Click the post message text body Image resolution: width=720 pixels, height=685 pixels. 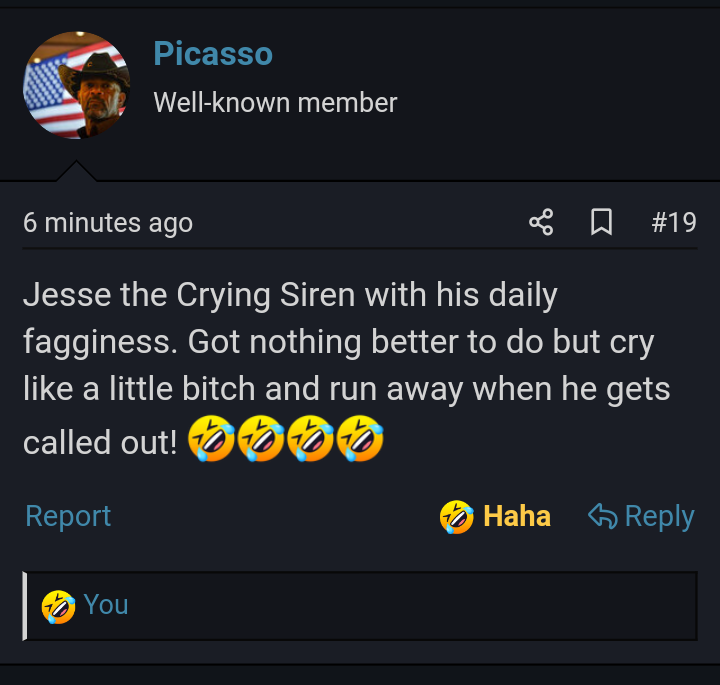pyautogui.click(x=340, y=343)
